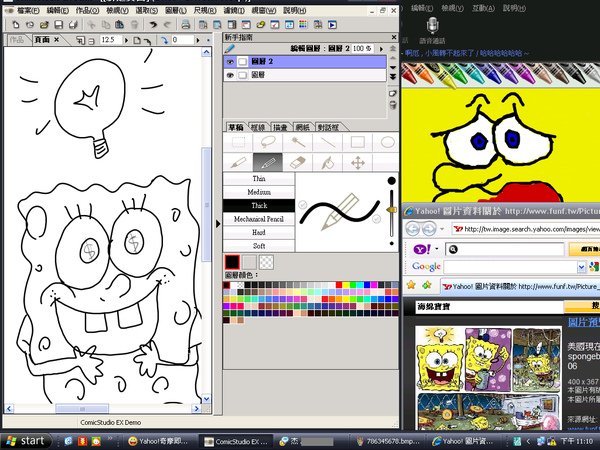This screenshot has height=450, width=600.
Task: Select the rectangular marquee selection tool
Action: tap(238, 142)
